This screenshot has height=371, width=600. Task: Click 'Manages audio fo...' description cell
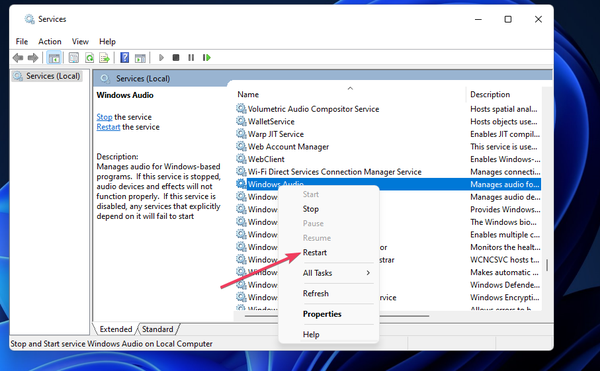click(x=505, y=184)
